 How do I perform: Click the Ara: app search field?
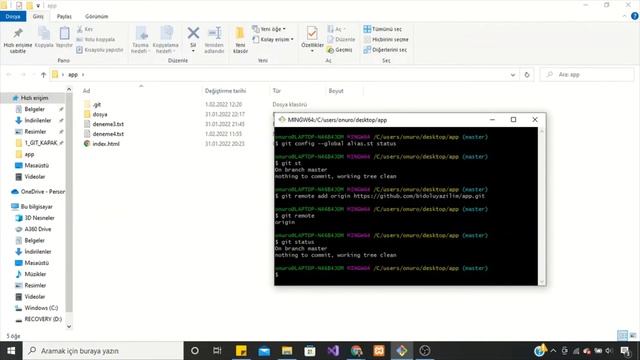(587, 75)
